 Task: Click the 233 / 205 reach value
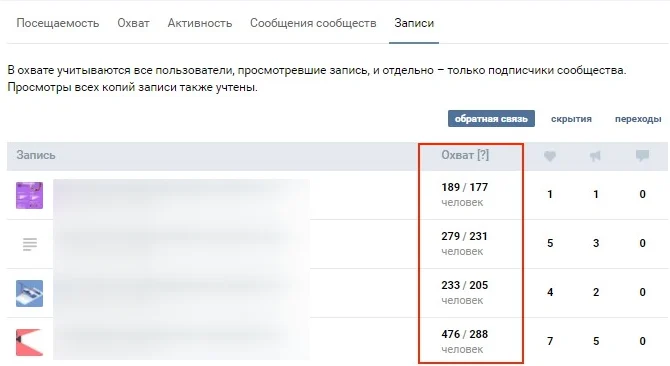(x=464, y=285)
